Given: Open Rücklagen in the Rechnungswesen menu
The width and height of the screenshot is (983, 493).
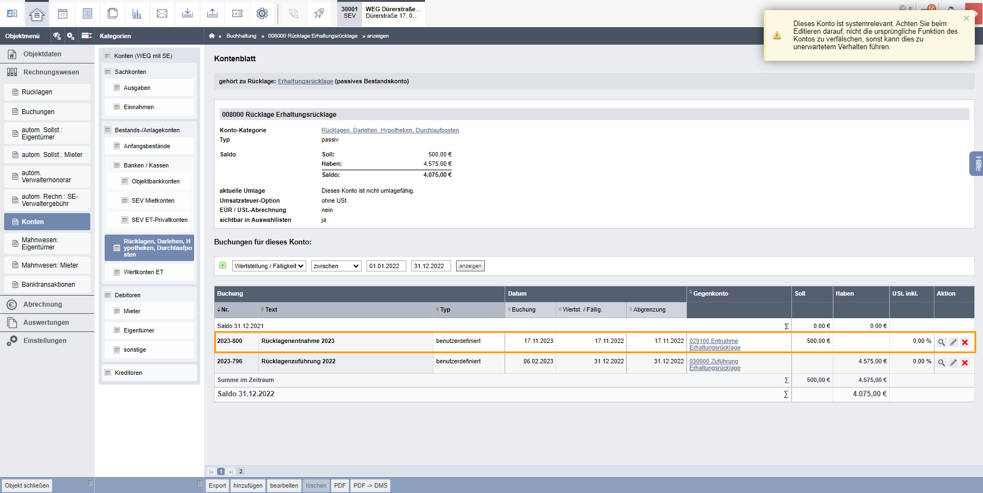Looking at the screenshot, I should [47, 92].
